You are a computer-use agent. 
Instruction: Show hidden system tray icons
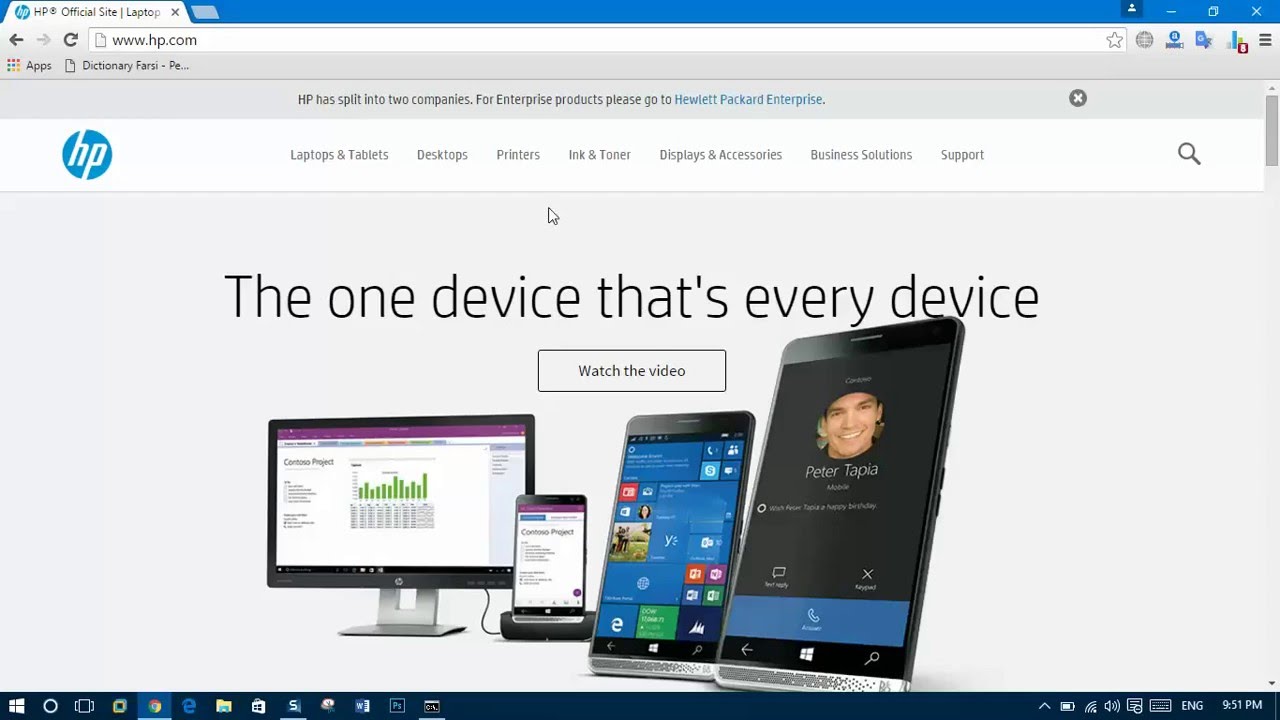(1044, 706)
